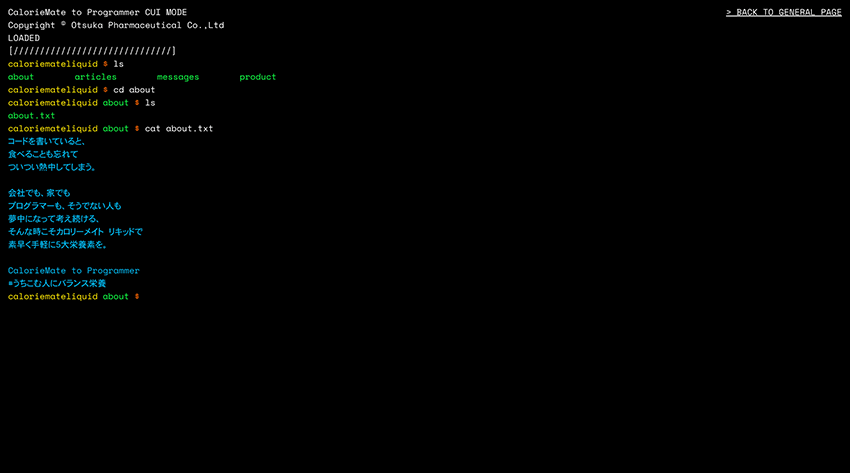This screenshot has height=473, width=850.
Task: Click the #うちこむ人にバランス栄養 hashtag line
Action: coord(57,284)
